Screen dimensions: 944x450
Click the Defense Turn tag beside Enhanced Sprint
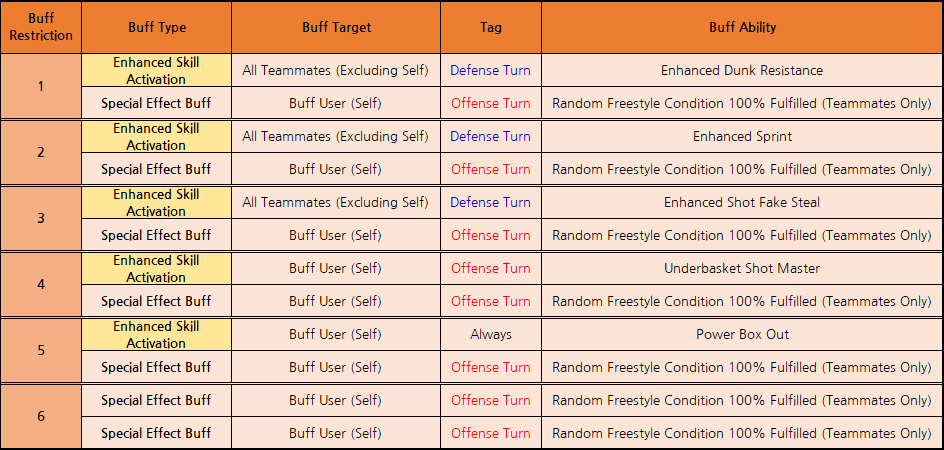pyautogui.click(x=491, y=137)
